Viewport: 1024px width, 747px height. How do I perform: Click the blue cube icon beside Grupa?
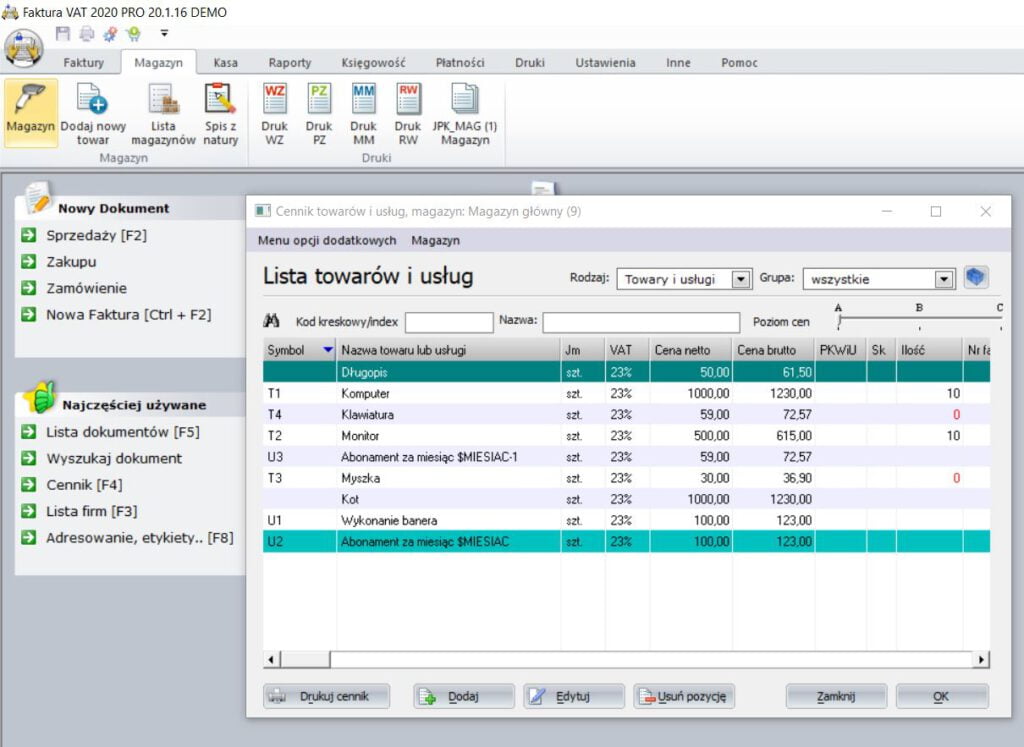[976, 278]
